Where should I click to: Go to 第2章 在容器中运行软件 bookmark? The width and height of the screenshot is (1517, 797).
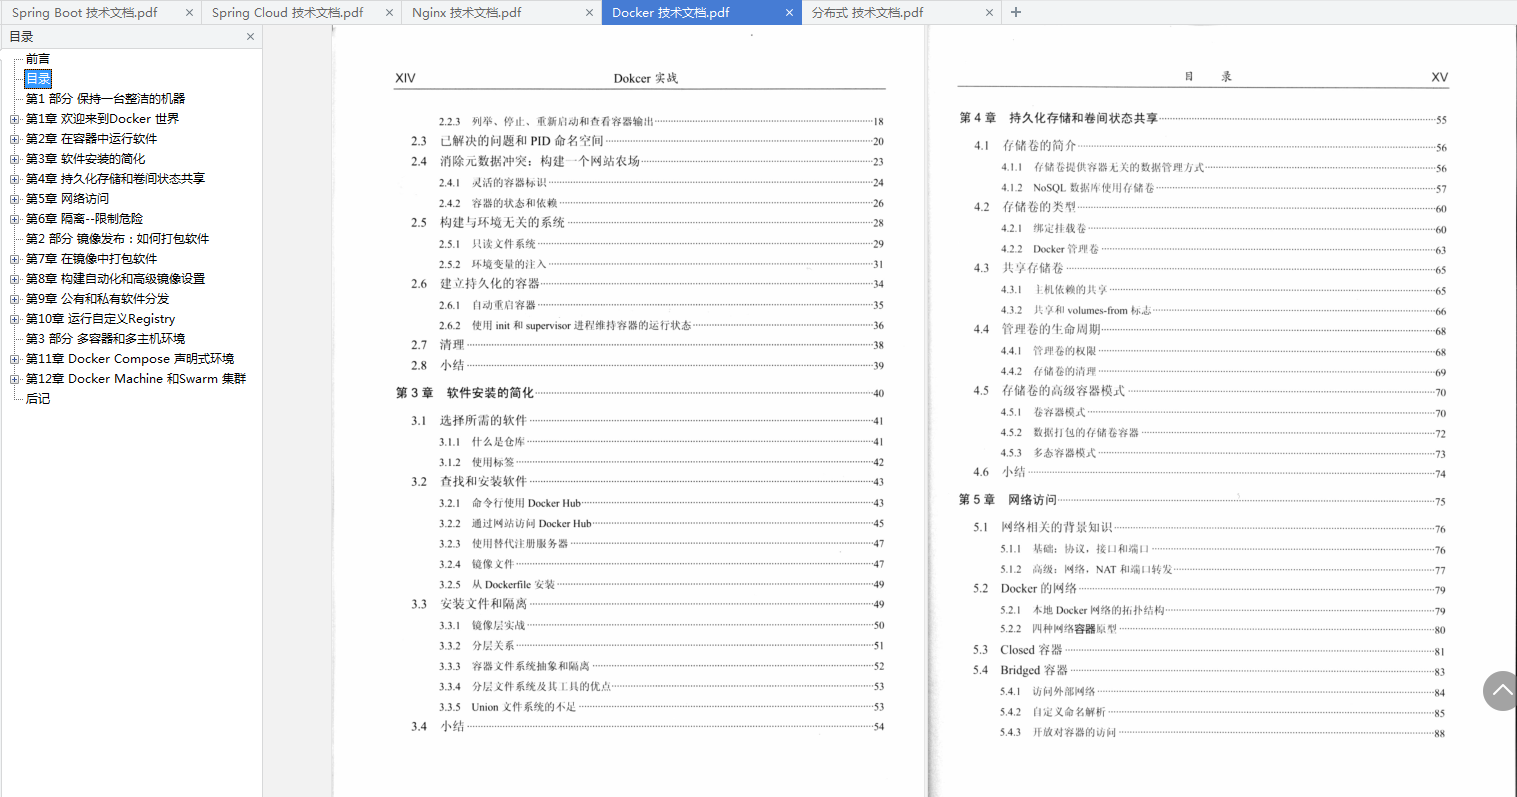tap(91, 139)
